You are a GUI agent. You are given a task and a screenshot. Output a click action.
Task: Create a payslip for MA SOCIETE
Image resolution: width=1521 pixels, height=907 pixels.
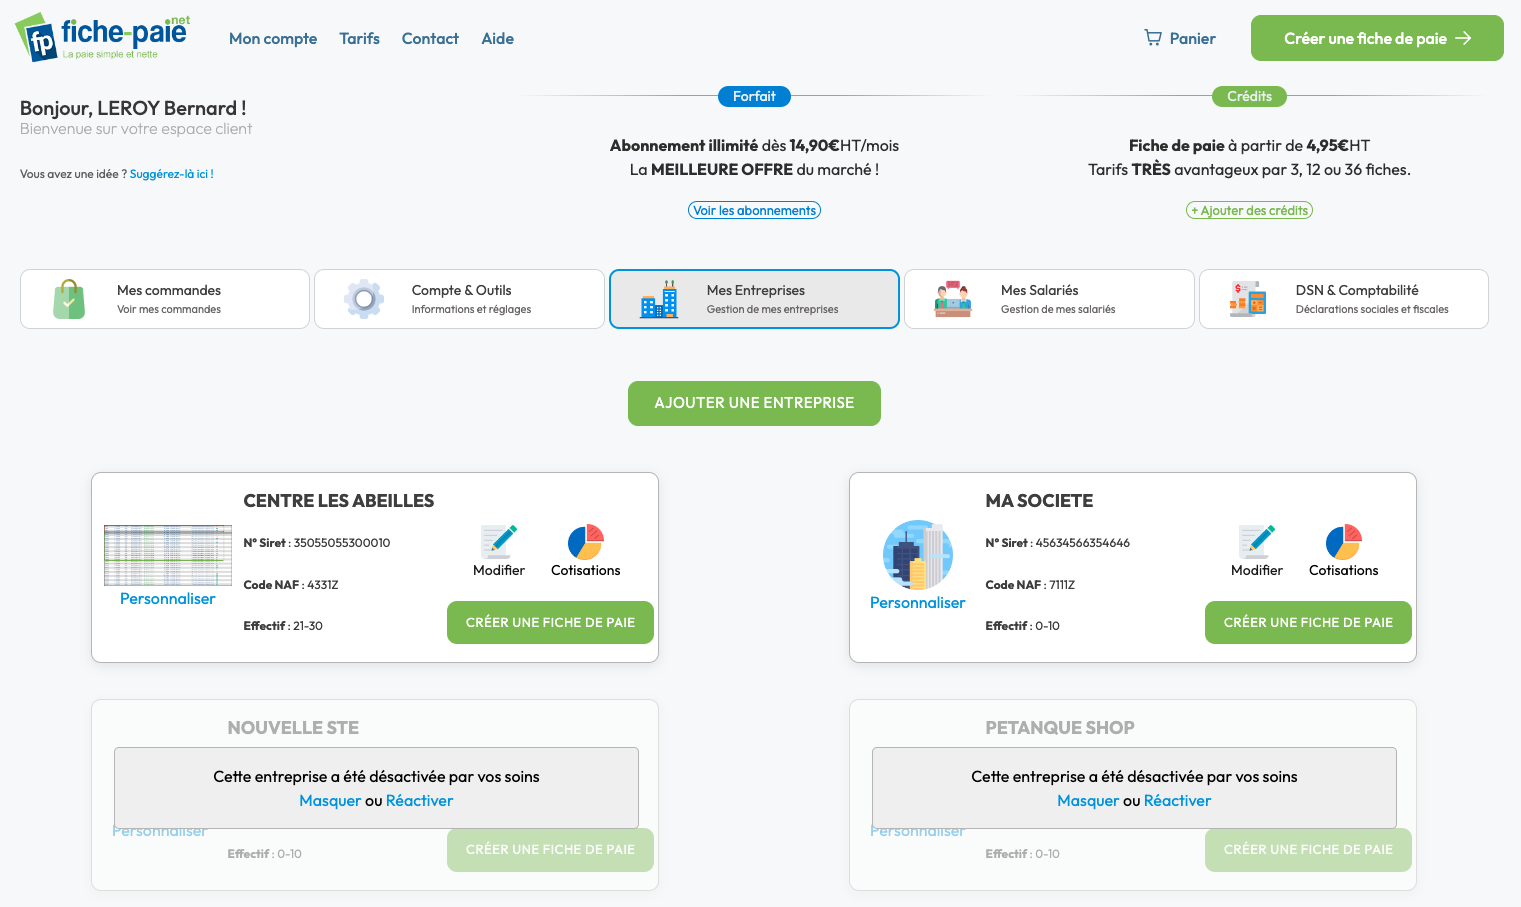[x=1308, y=622]
